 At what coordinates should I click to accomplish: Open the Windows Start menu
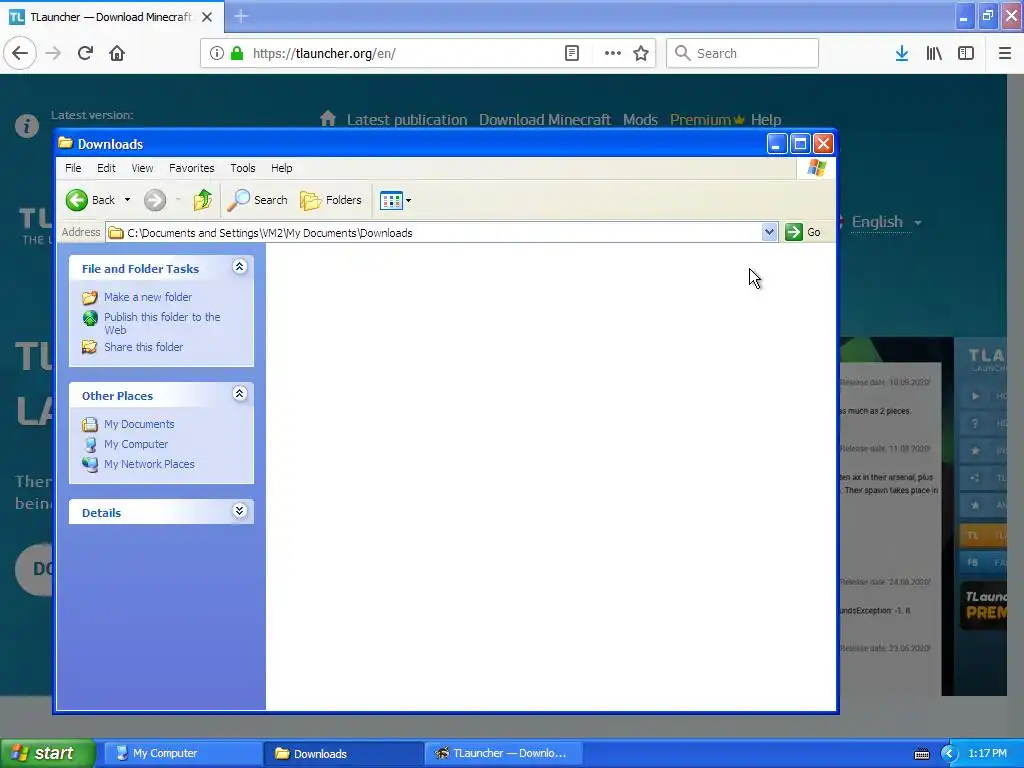[47, 753]
